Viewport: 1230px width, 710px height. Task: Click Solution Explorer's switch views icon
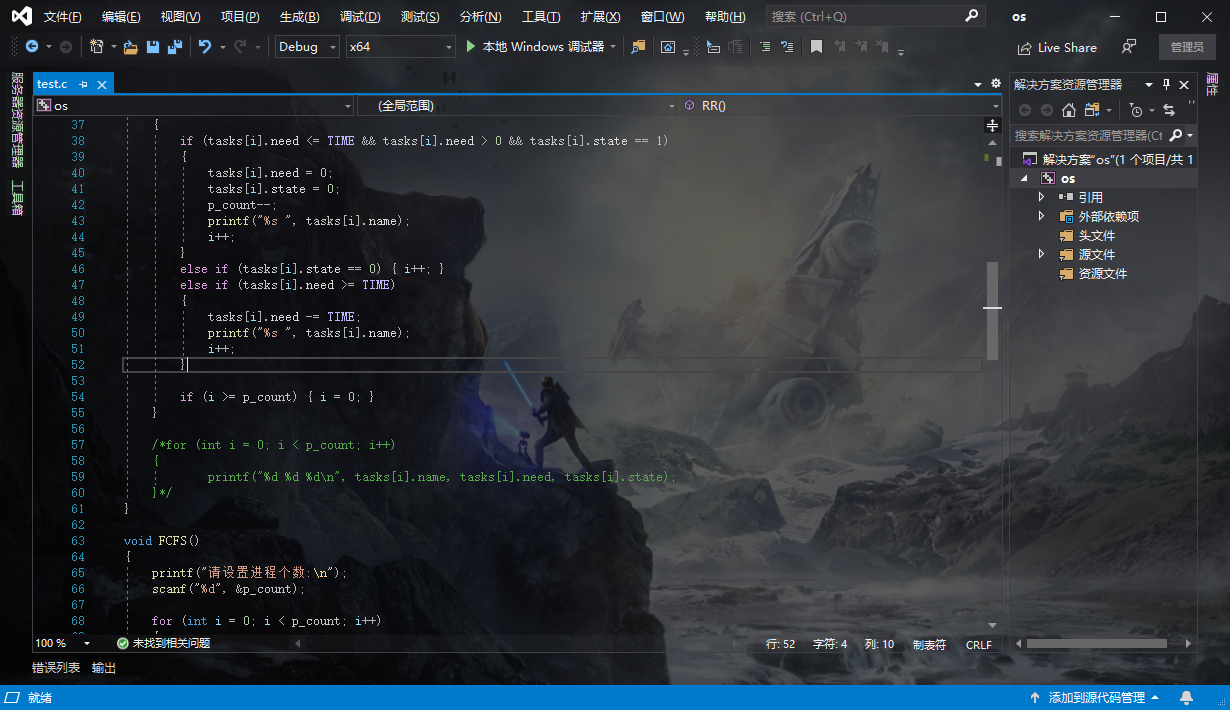click(1092, 110)
